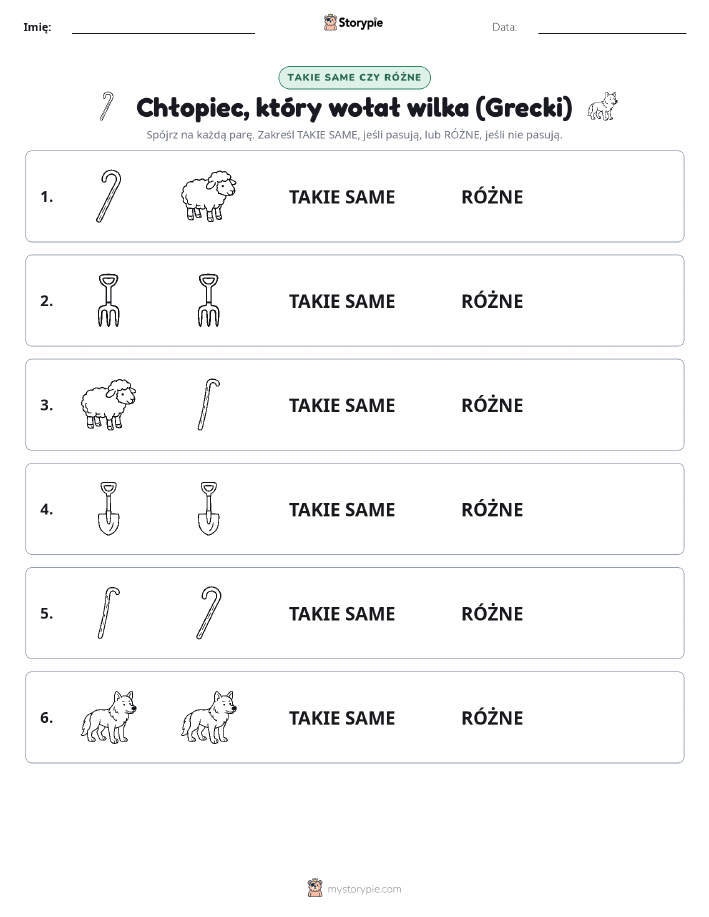The height and width of the screenshot is (917, 709).
Task: Select RÓŻNE for row 3
Action: [x=492, y=405]
